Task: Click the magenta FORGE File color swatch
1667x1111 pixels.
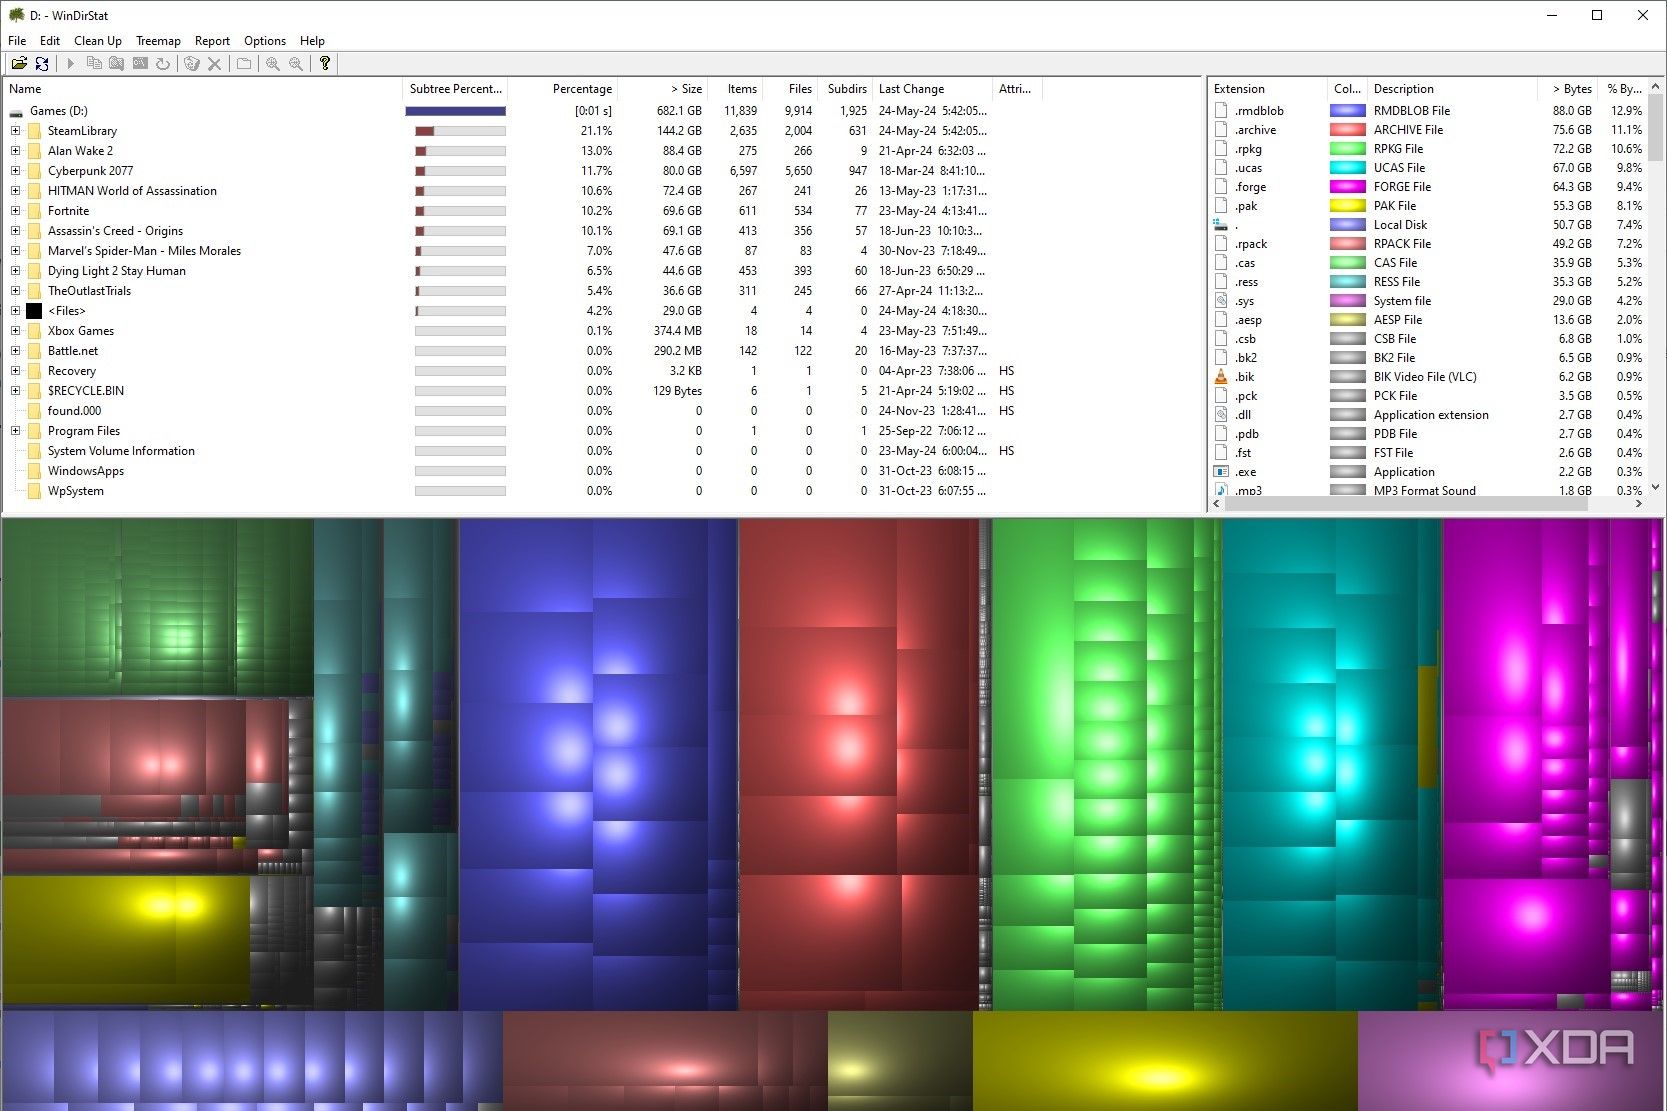Action: (x=1348, y=187)
